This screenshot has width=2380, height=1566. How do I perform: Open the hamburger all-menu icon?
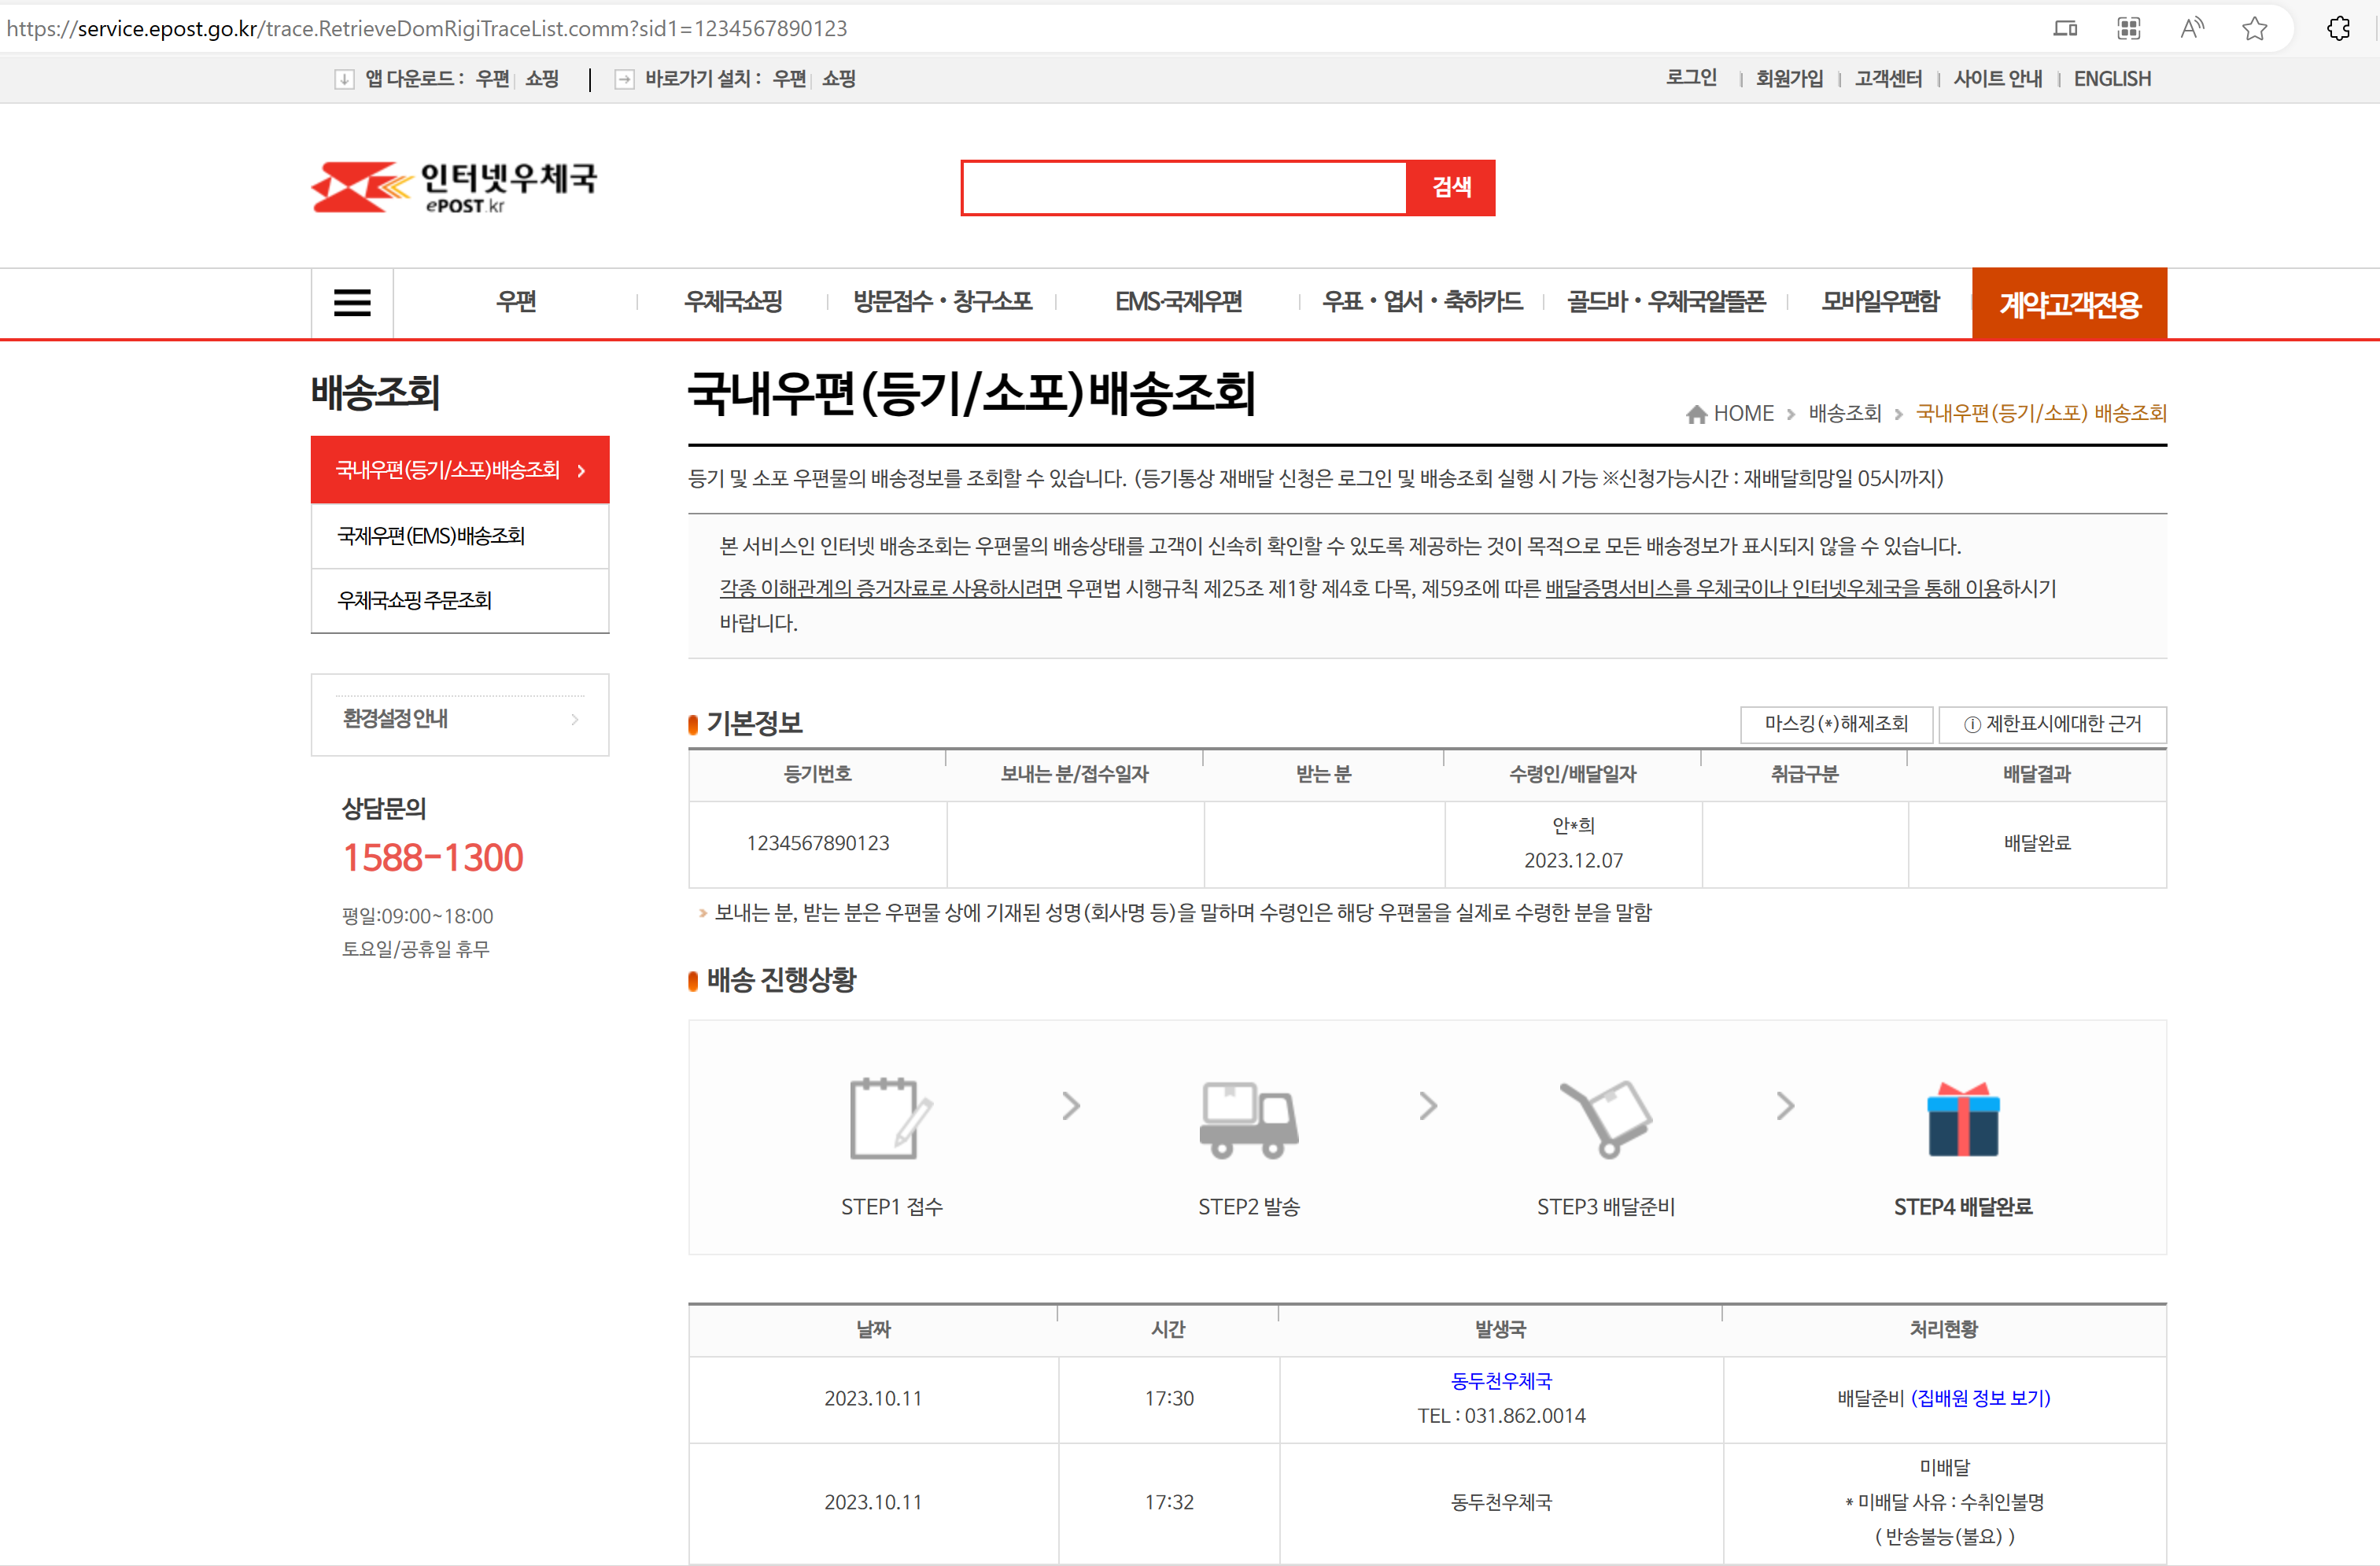351,302
